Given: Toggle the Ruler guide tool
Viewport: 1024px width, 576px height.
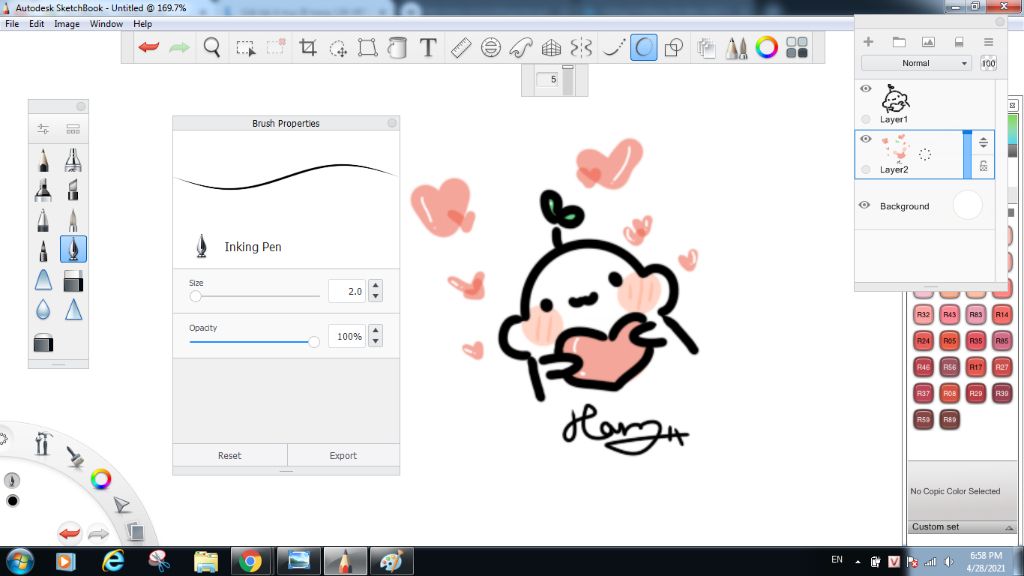Looking at the screenshot, I should (461, 47).
